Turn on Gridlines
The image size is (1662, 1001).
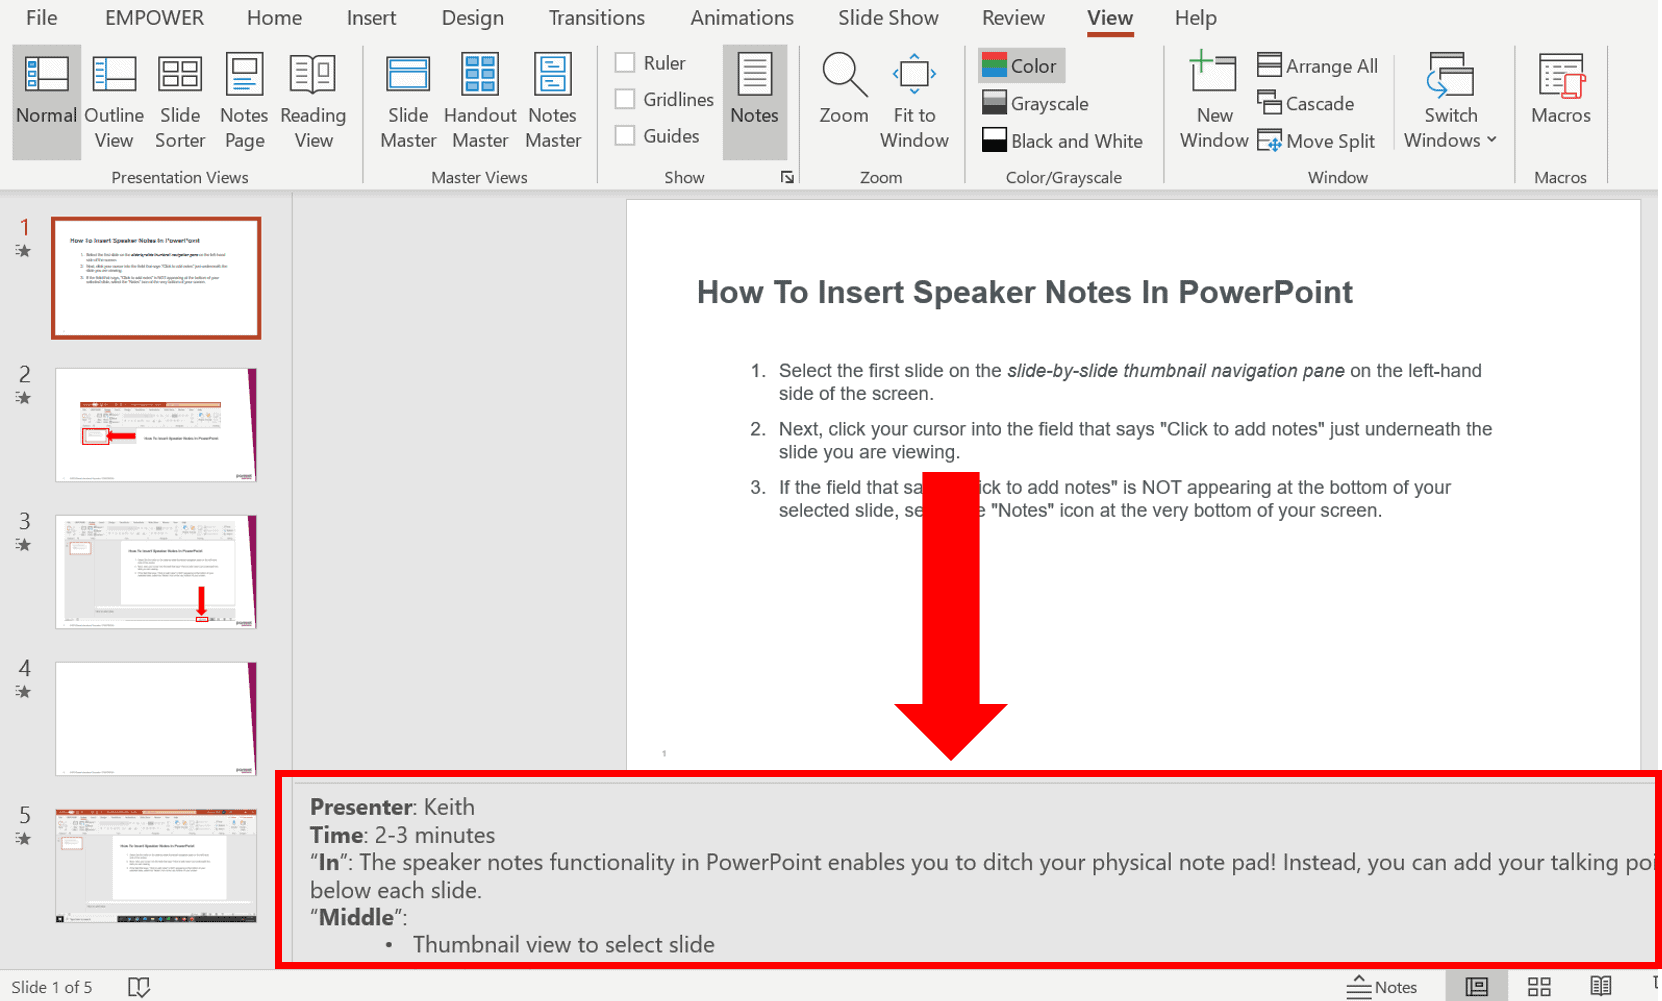point(624,99)
